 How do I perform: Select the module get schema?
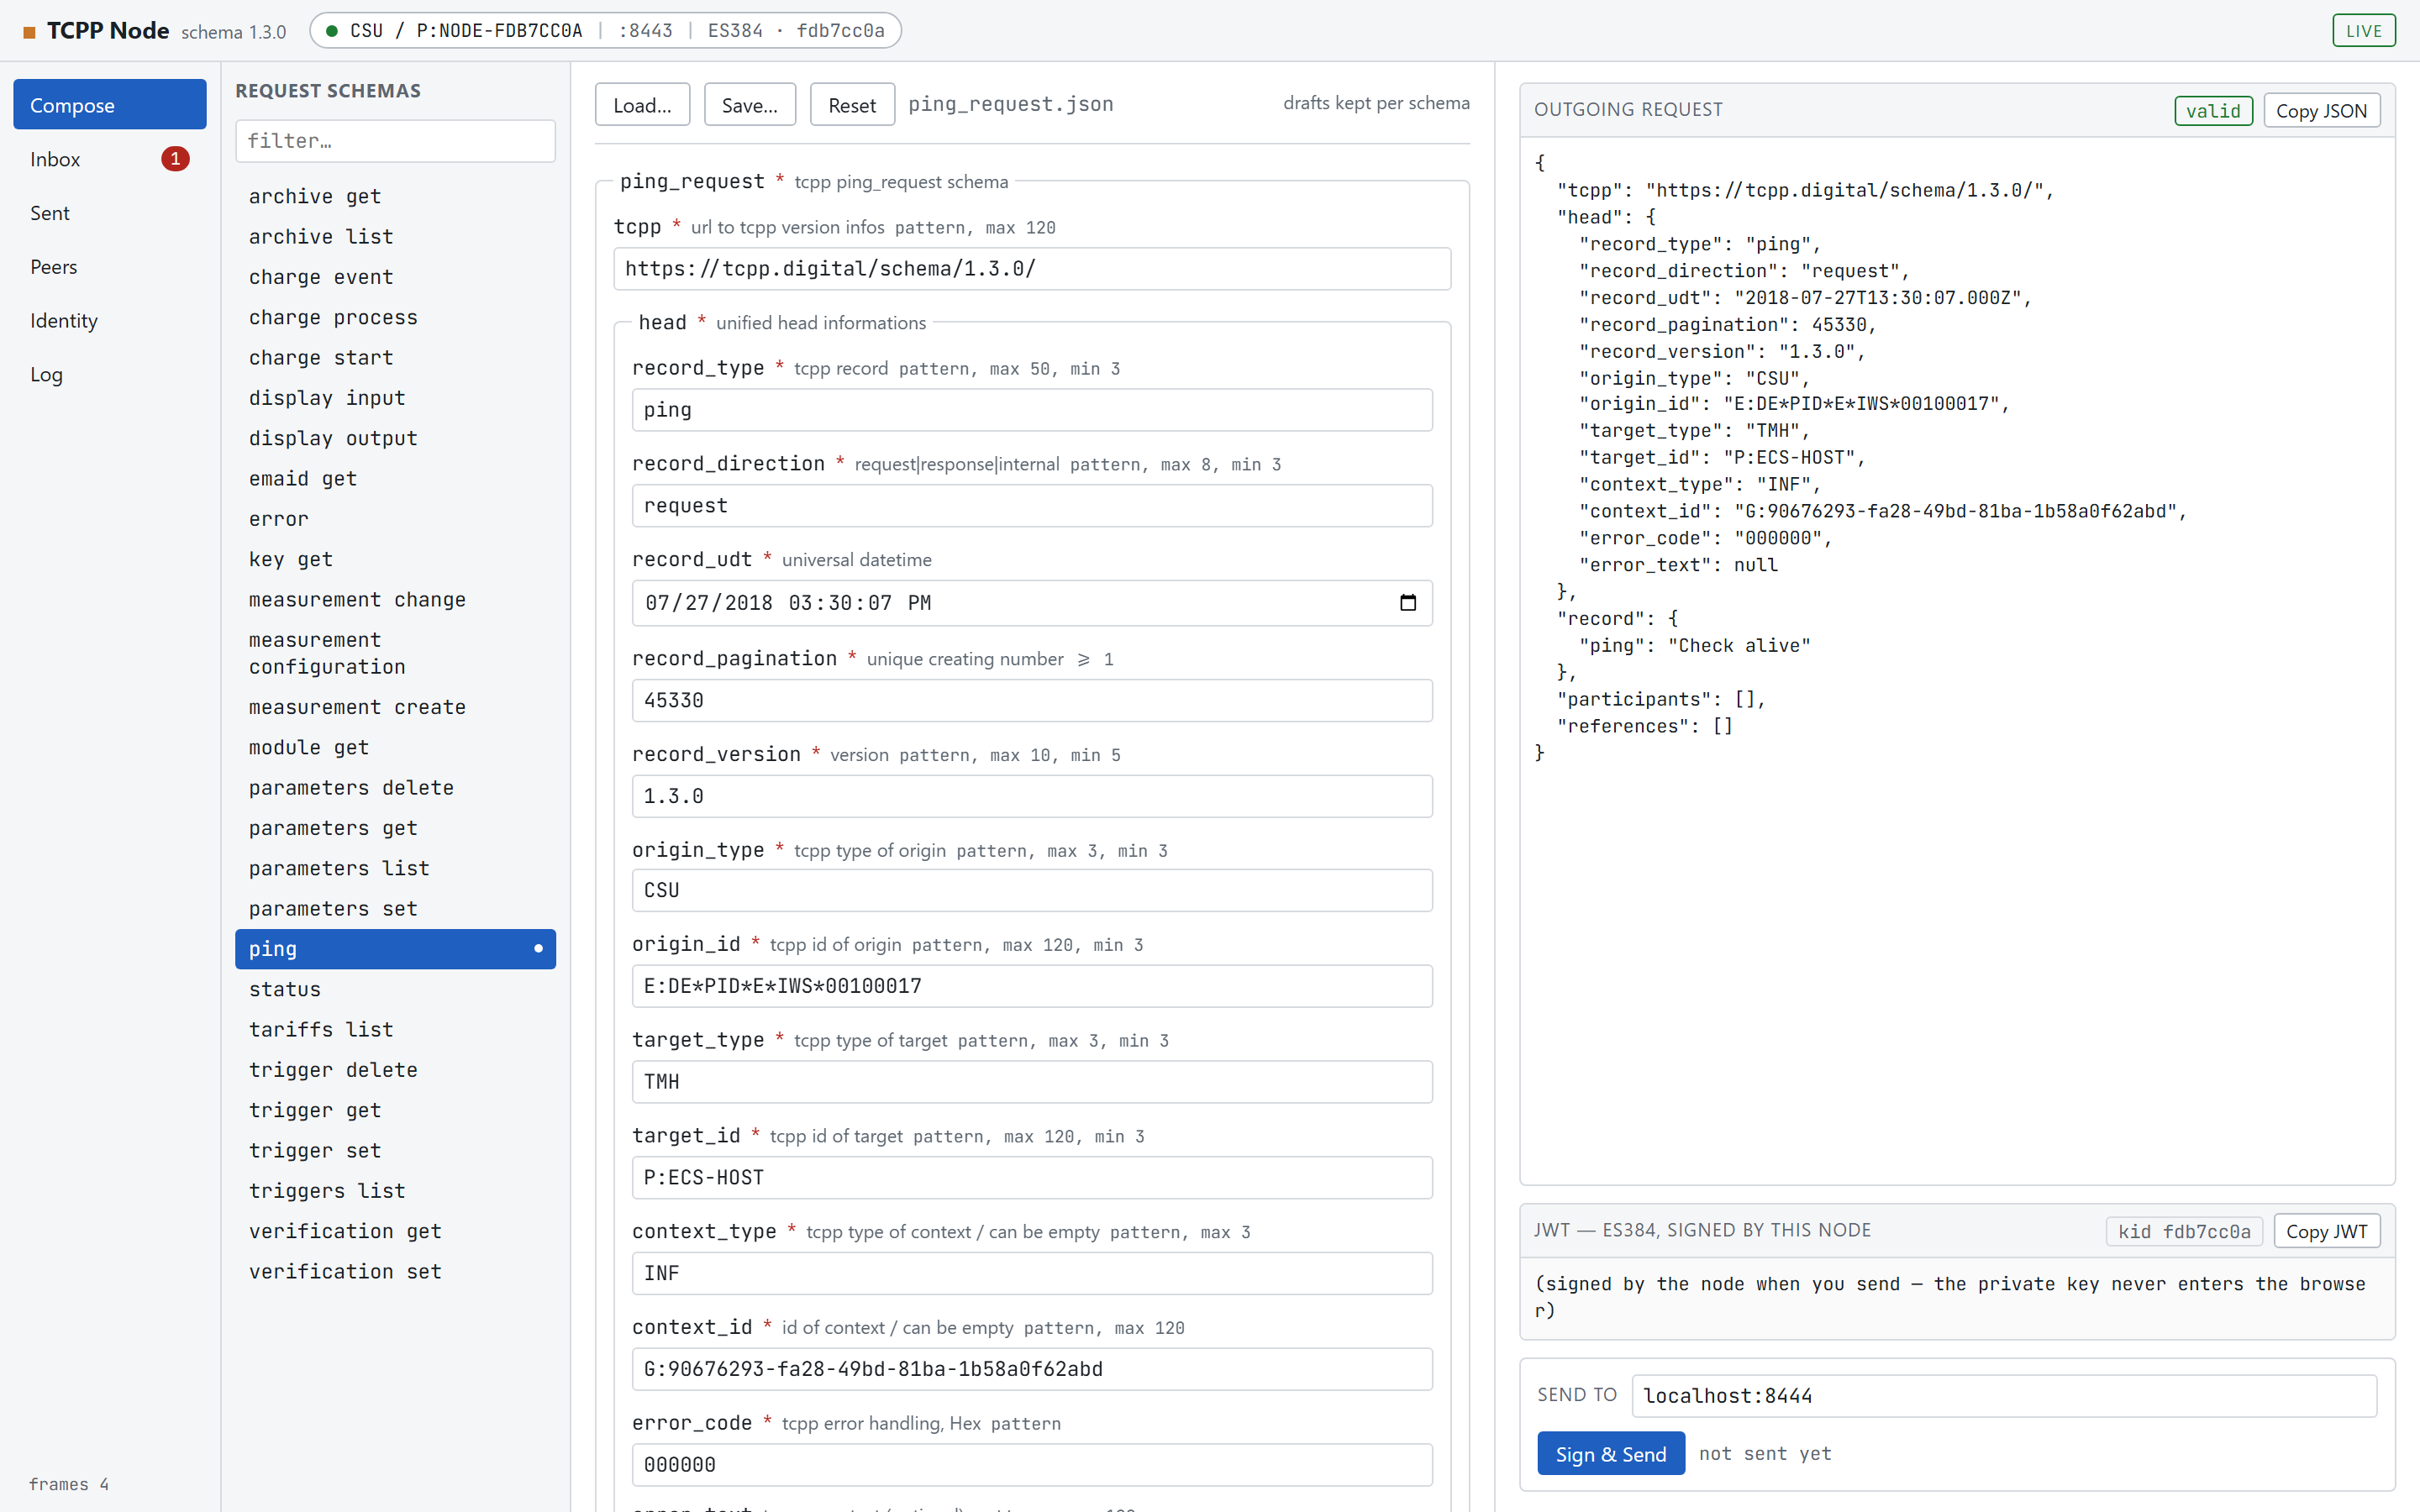pyautogui.click(x=395, y=748)
